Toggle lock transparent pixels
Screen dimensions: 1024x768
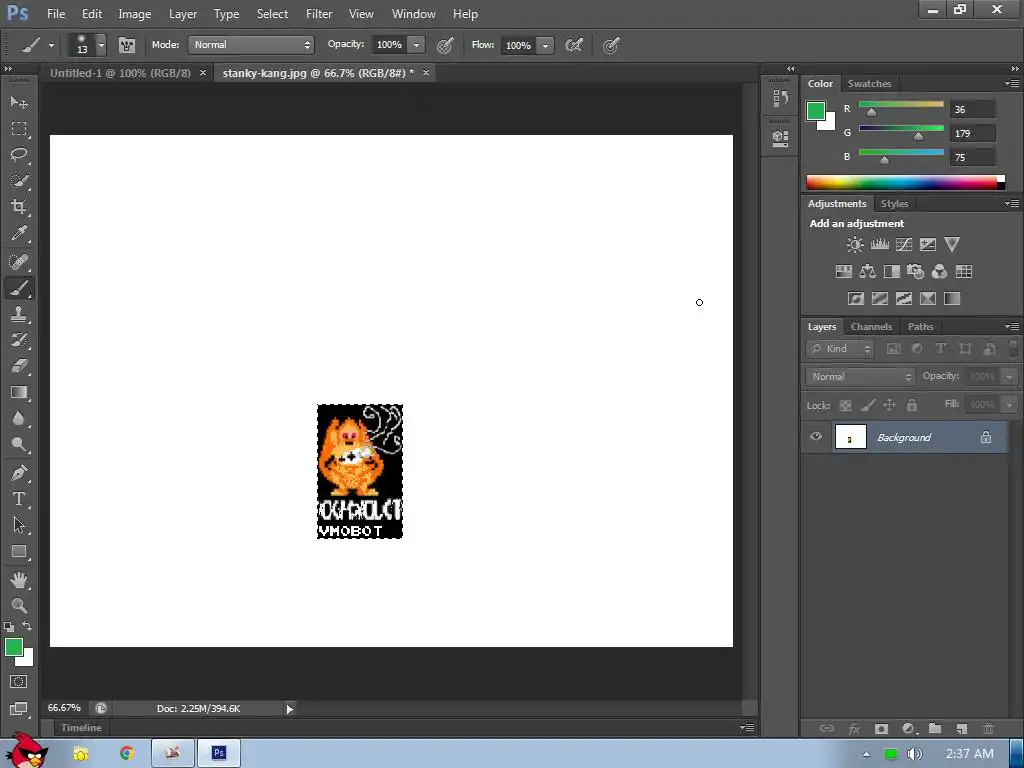point(845,406)
